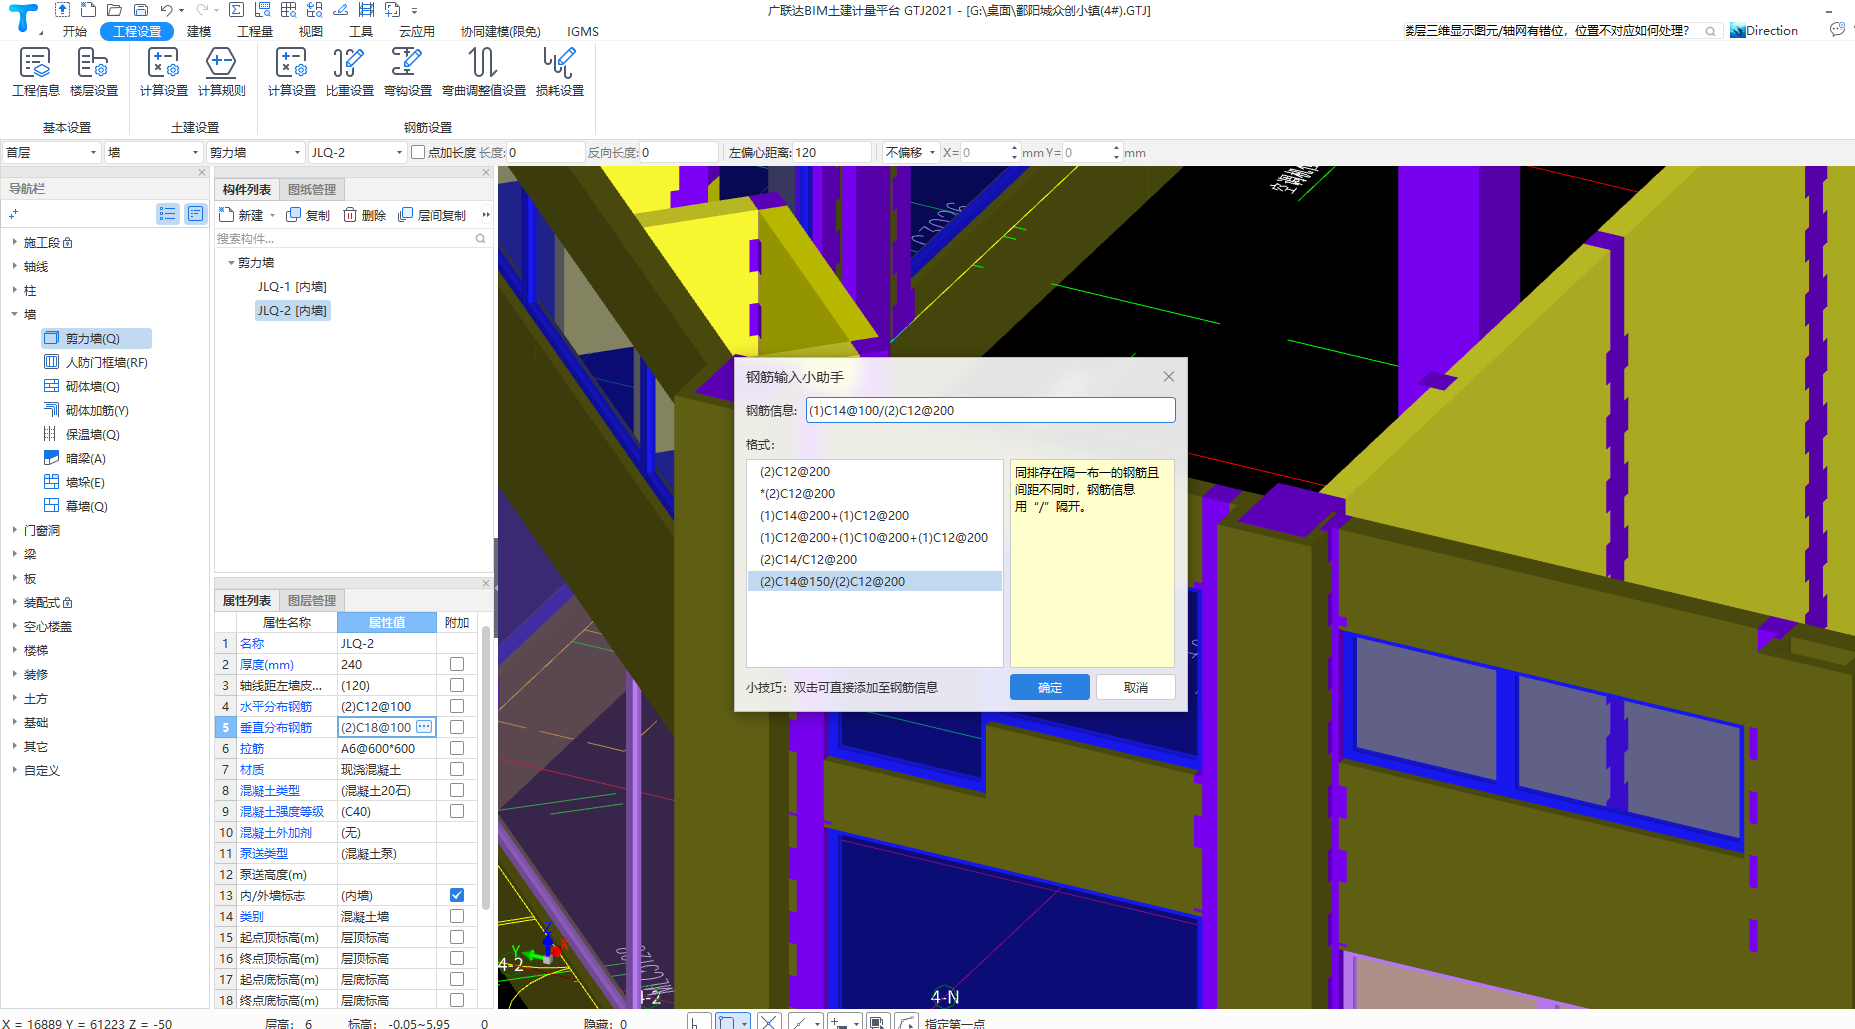Image resolution: width=1855 pixels, height=1029 pixels.
Task: Click the open folder icon
Action: click(114, 10)
